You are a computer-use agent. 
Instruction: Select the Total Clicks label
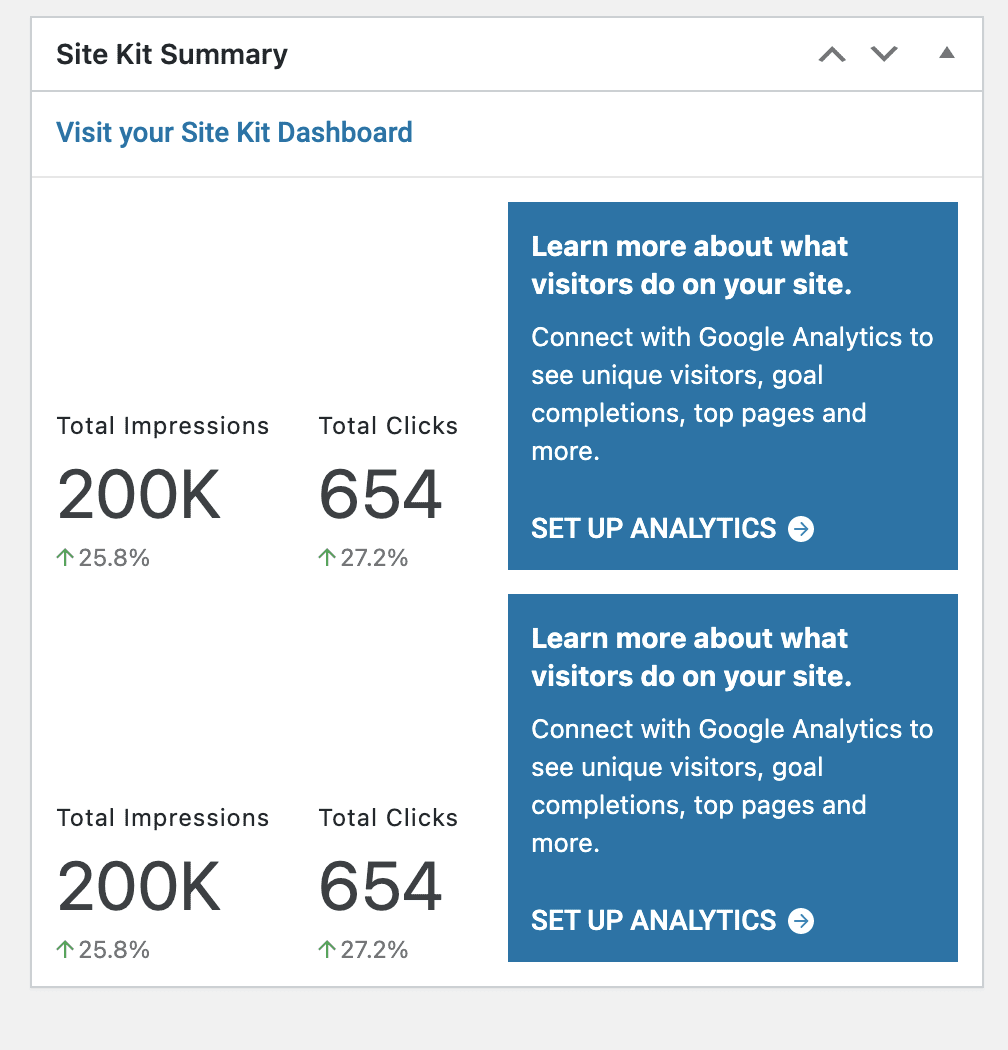point(387,425)
